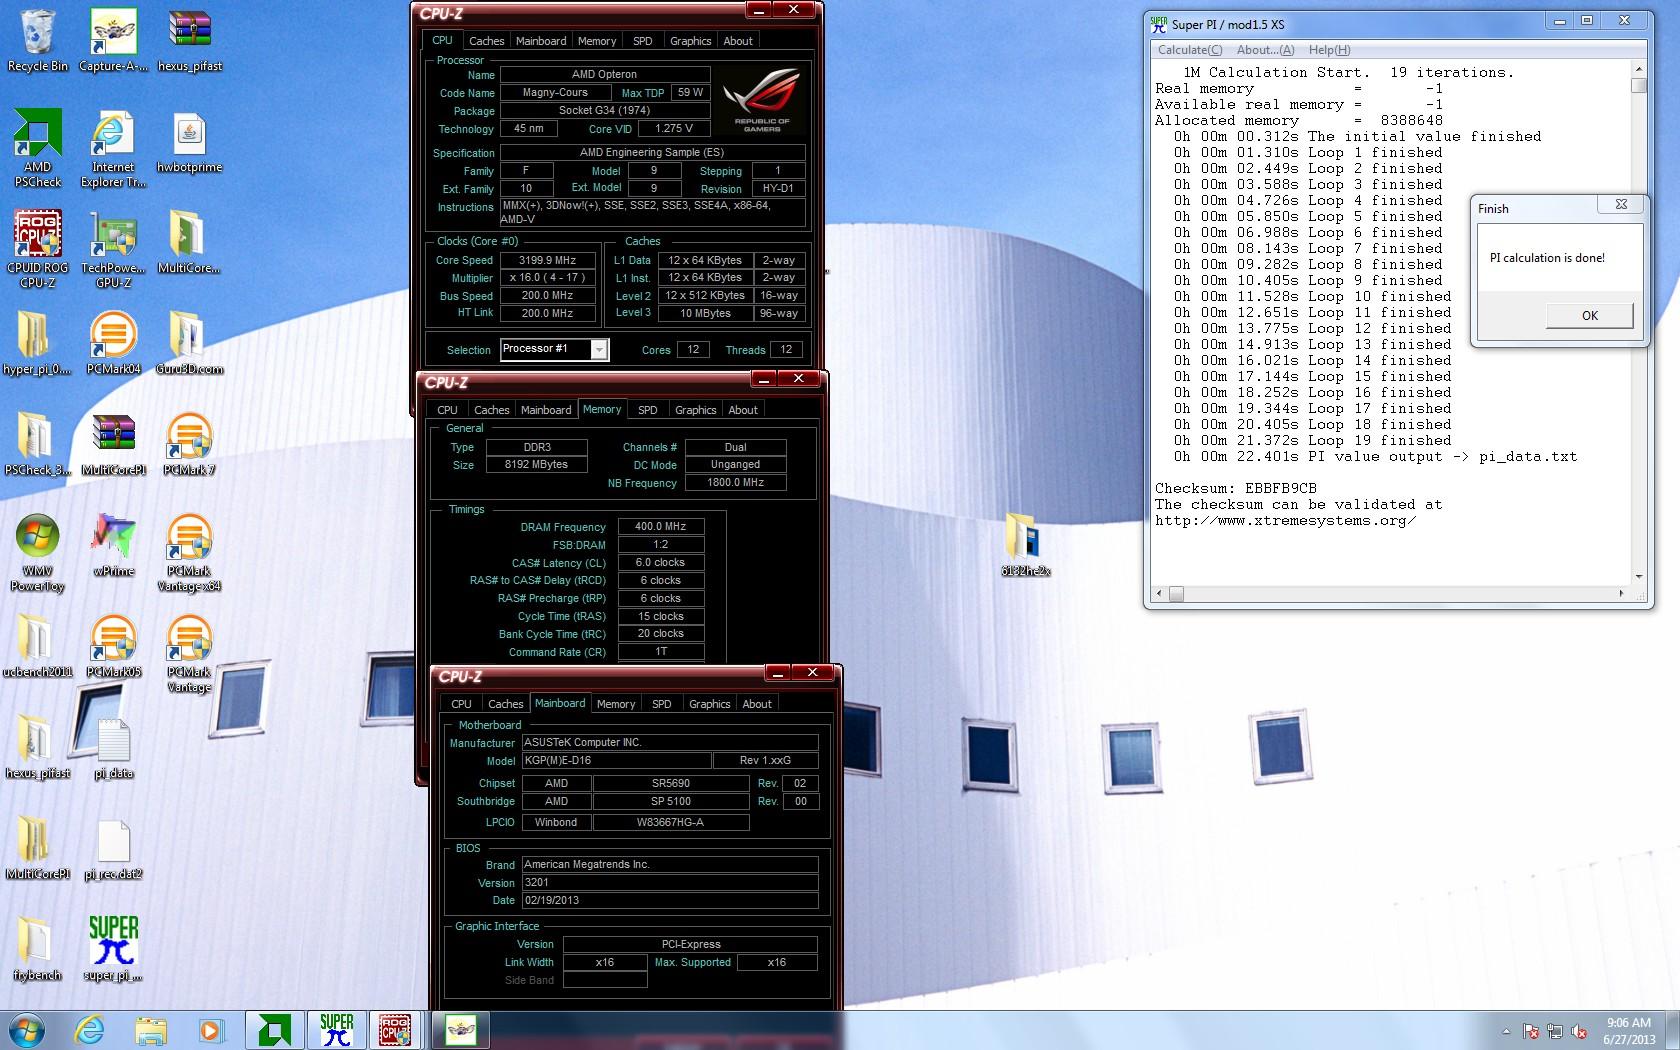The height and width of the screenshot is (1050, 1680).
Task: Click the Checksum EBBFB9CB line
Action: [x=1235, y=488]
